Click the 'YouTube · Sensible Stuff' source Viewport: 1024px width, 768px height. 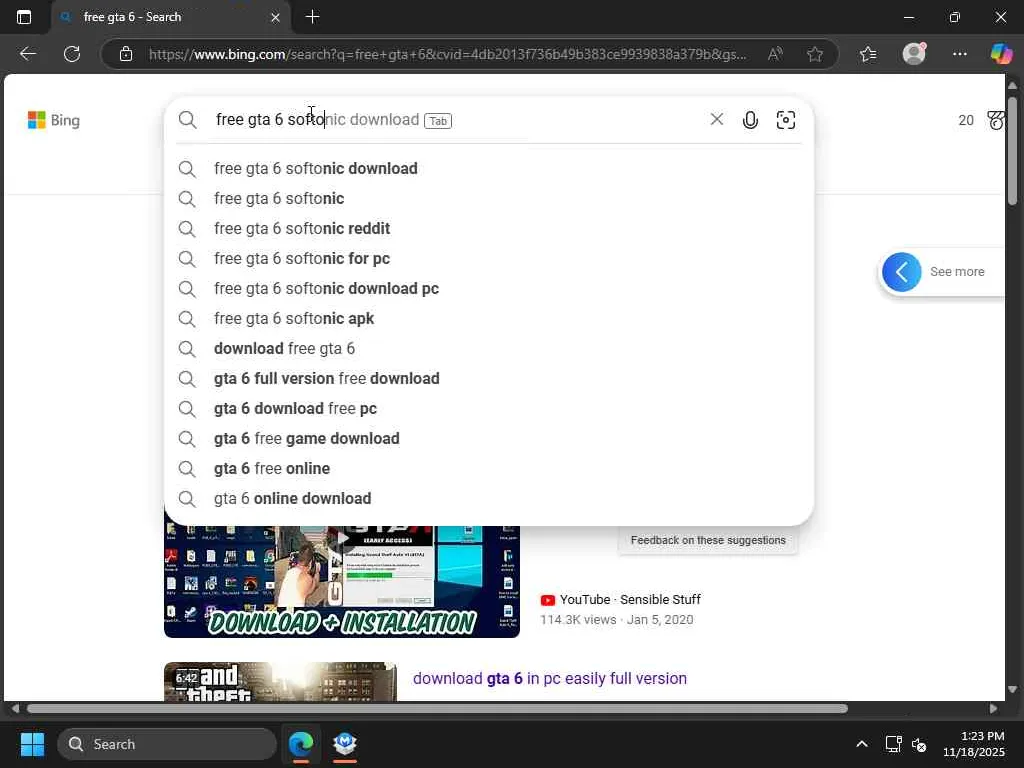[620, 600]
